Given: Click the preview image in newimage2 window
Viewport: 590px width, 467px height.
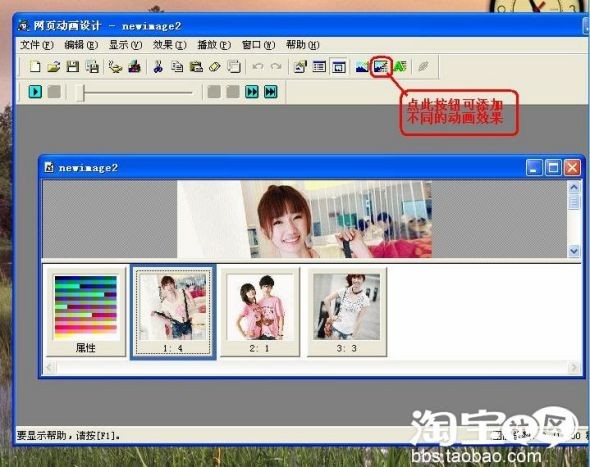Looking at the screenshot, I should coord(304,219).
